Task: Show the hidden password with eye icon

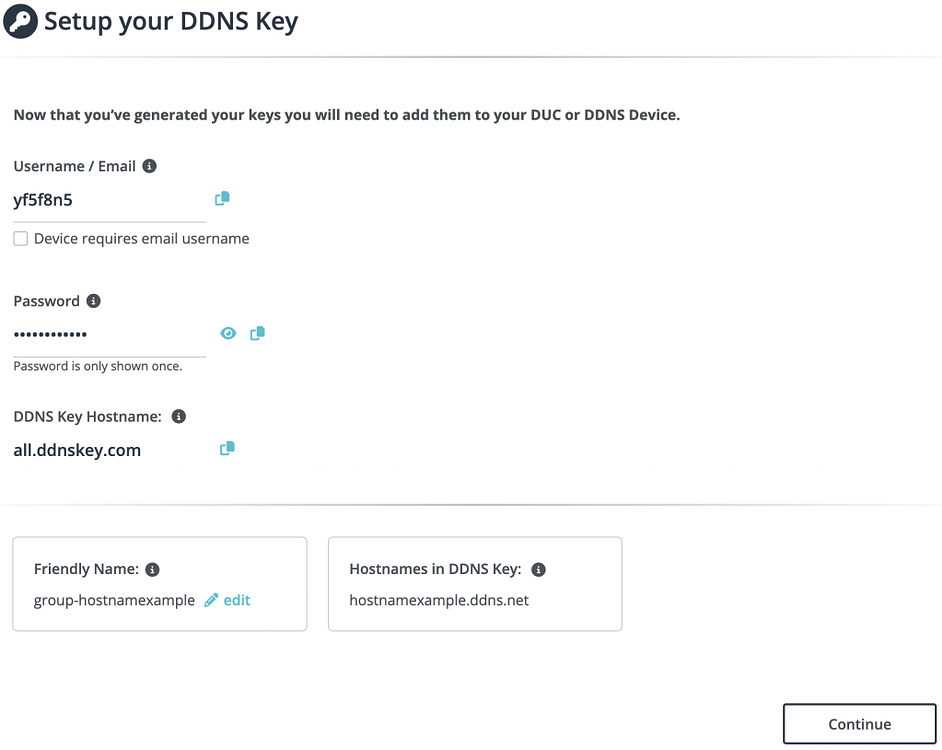Action: pyautogui.click(x=228, y=333)
